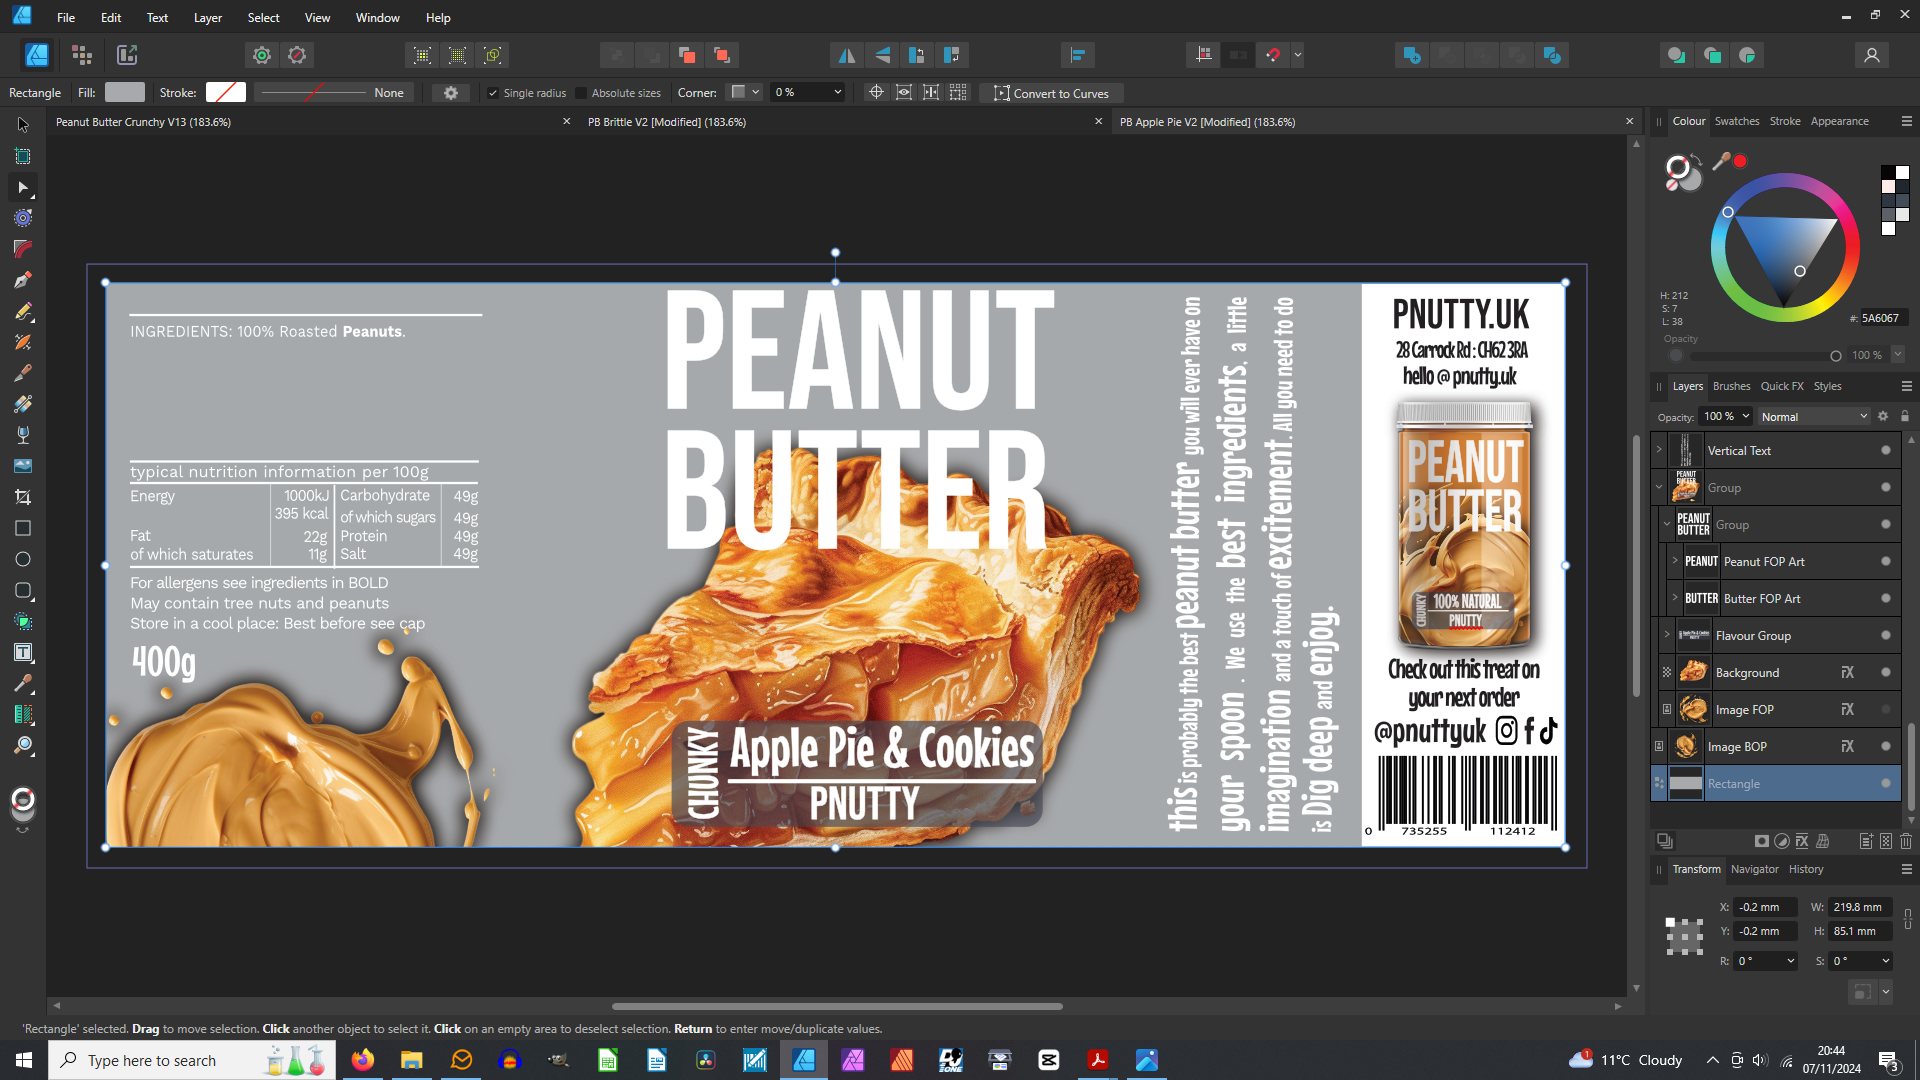Select the Node tool
The image size is (1920, 1080).
pos(23,187)
